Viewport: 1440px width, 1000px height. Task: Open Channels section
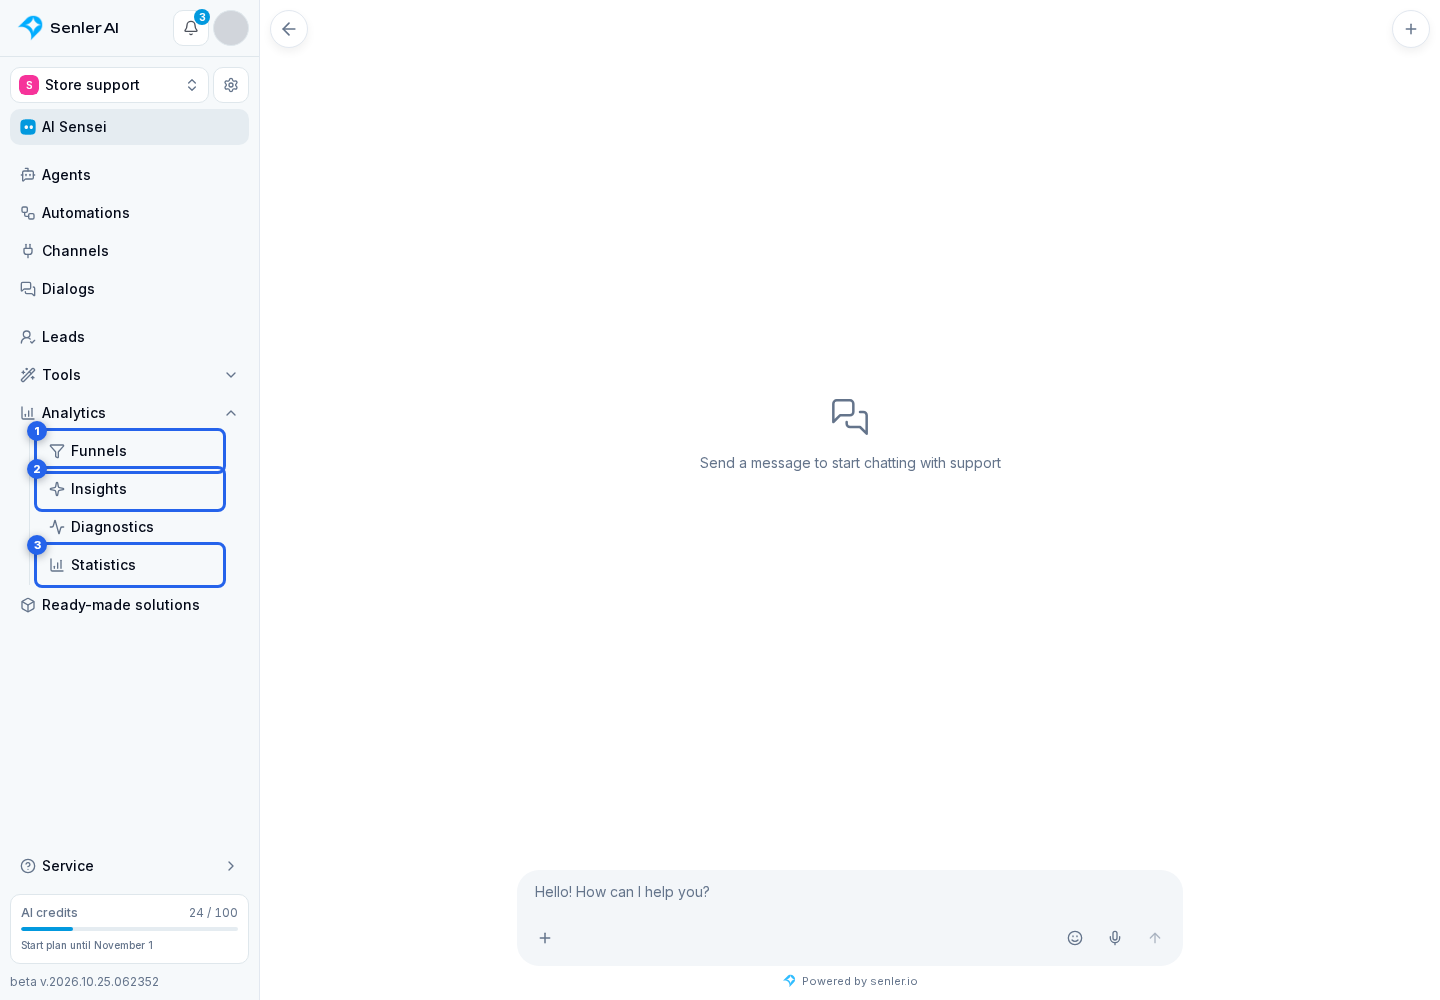(129, 251)
